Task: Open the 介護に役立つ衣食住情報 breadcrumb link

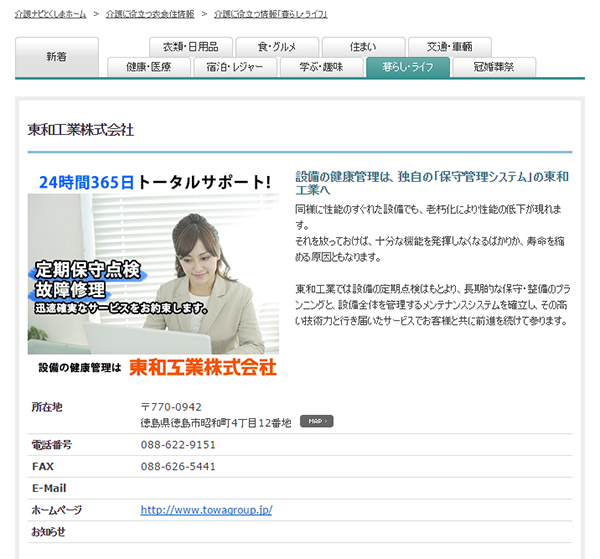Action: coord(150,15)
